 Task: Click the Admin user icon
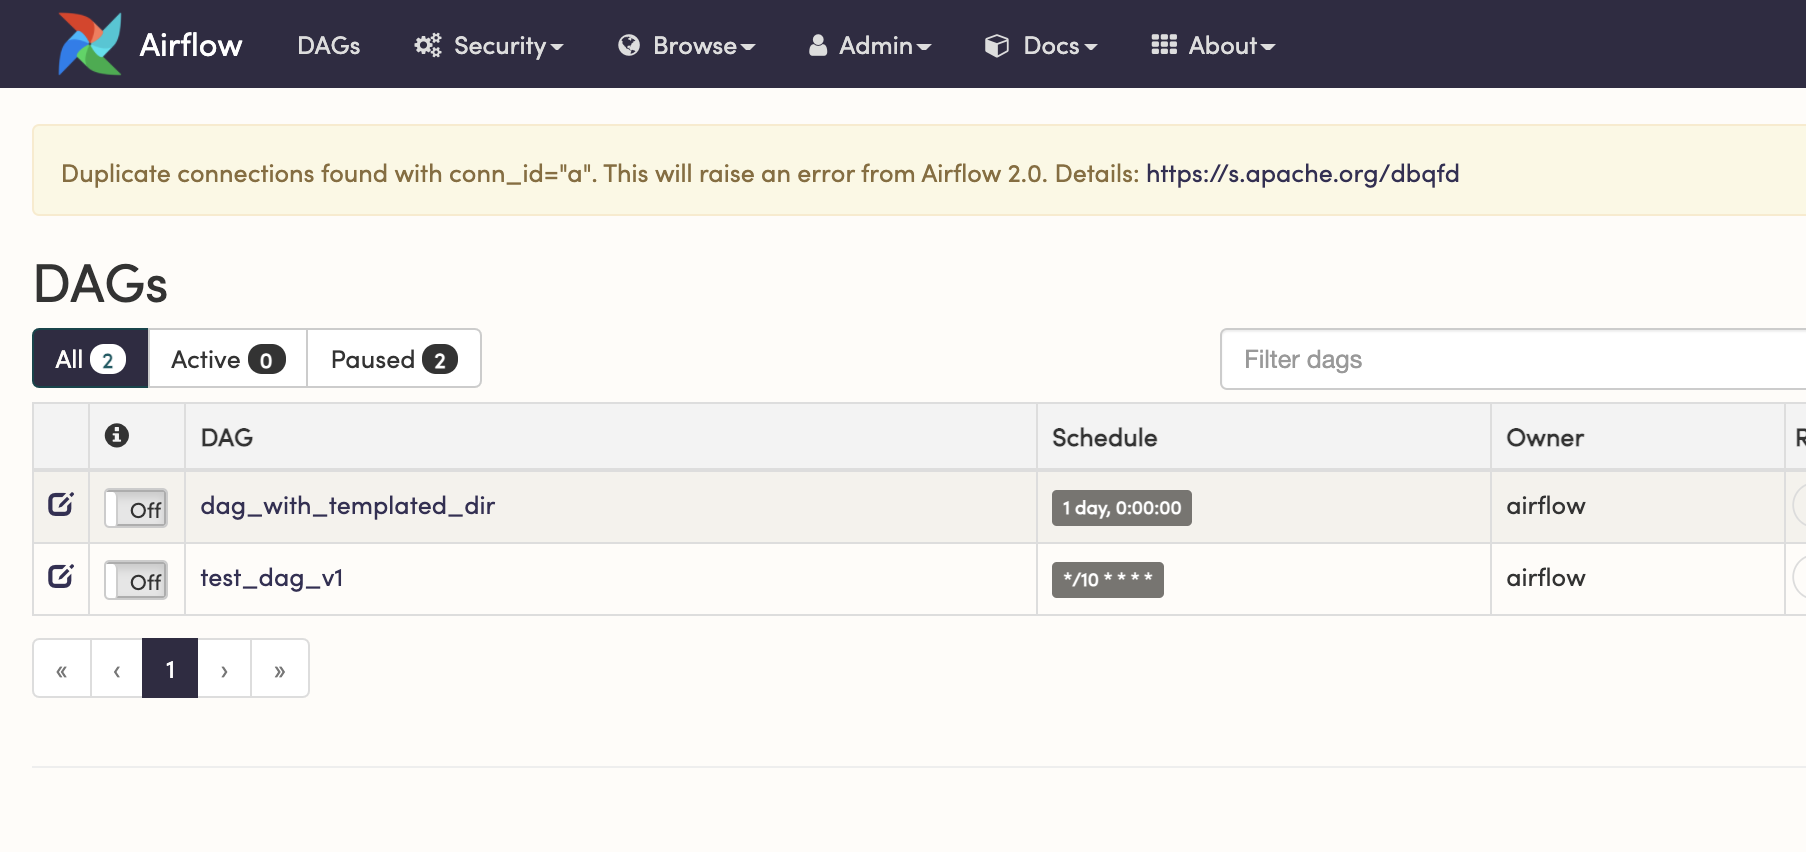(x=818, y=45)
